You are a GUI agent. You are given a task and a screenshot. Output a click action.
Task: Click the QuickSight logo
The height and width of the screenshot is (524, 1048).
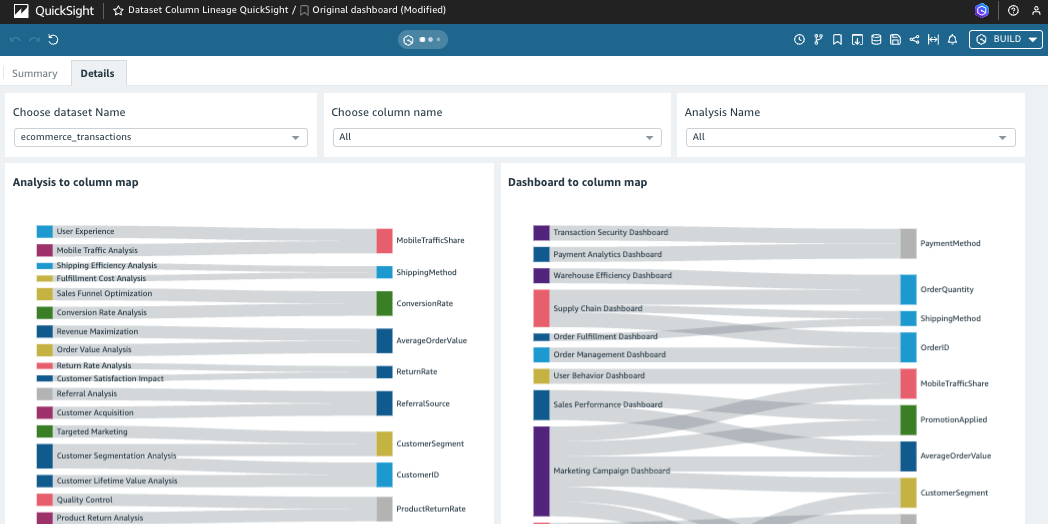(54, 11)
